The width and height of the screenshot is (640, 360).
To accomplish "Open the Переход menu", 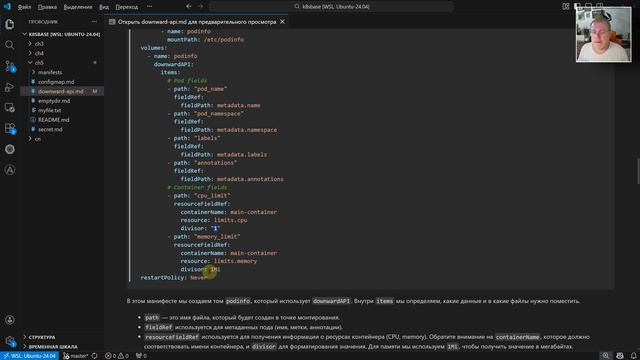I will 127,7.
